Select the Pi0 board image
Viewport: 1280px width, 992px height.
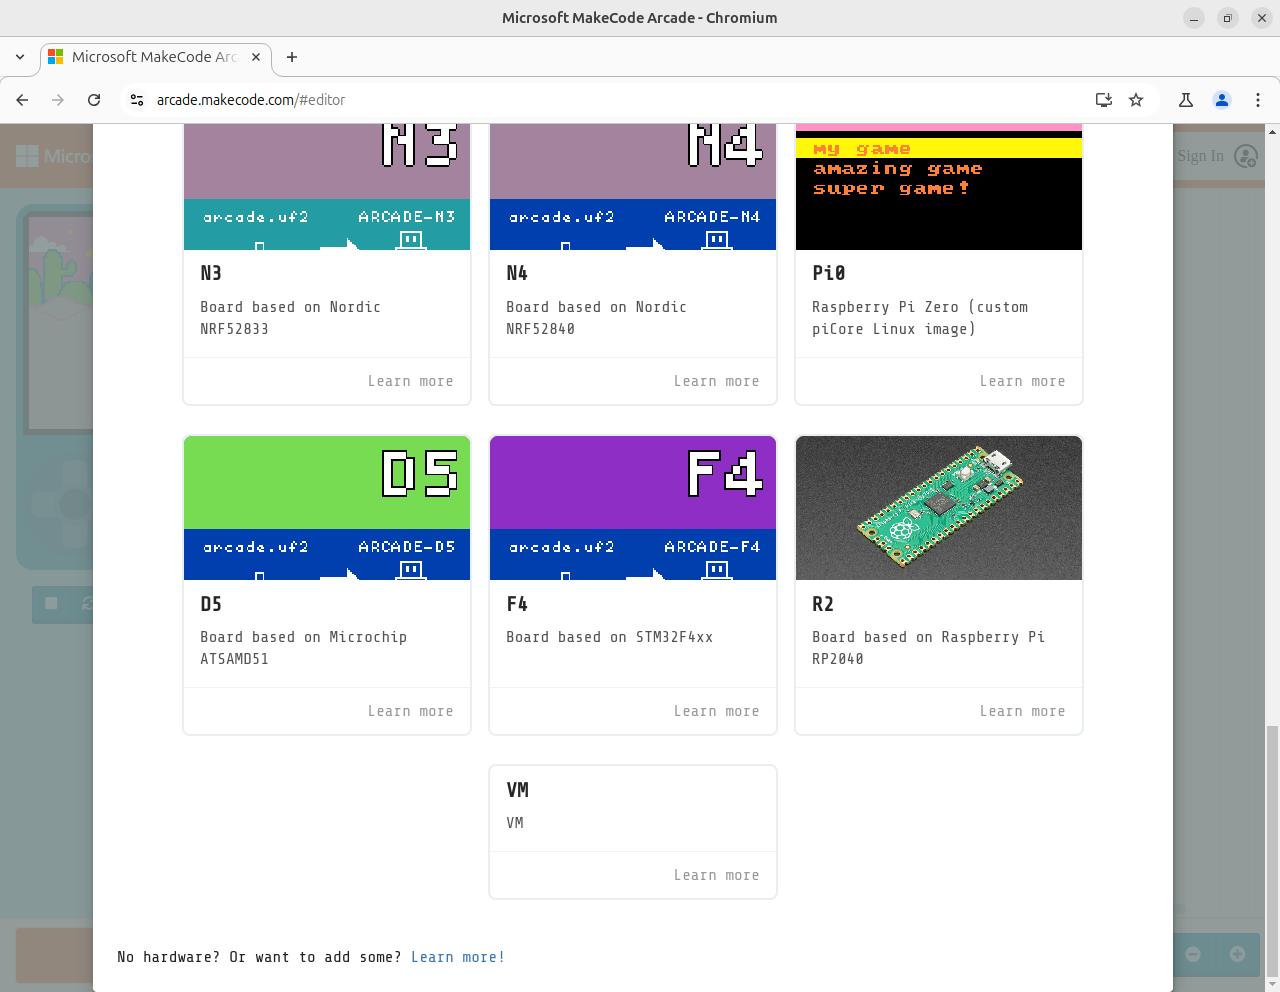pyautogui.click(x=939, y=187)
